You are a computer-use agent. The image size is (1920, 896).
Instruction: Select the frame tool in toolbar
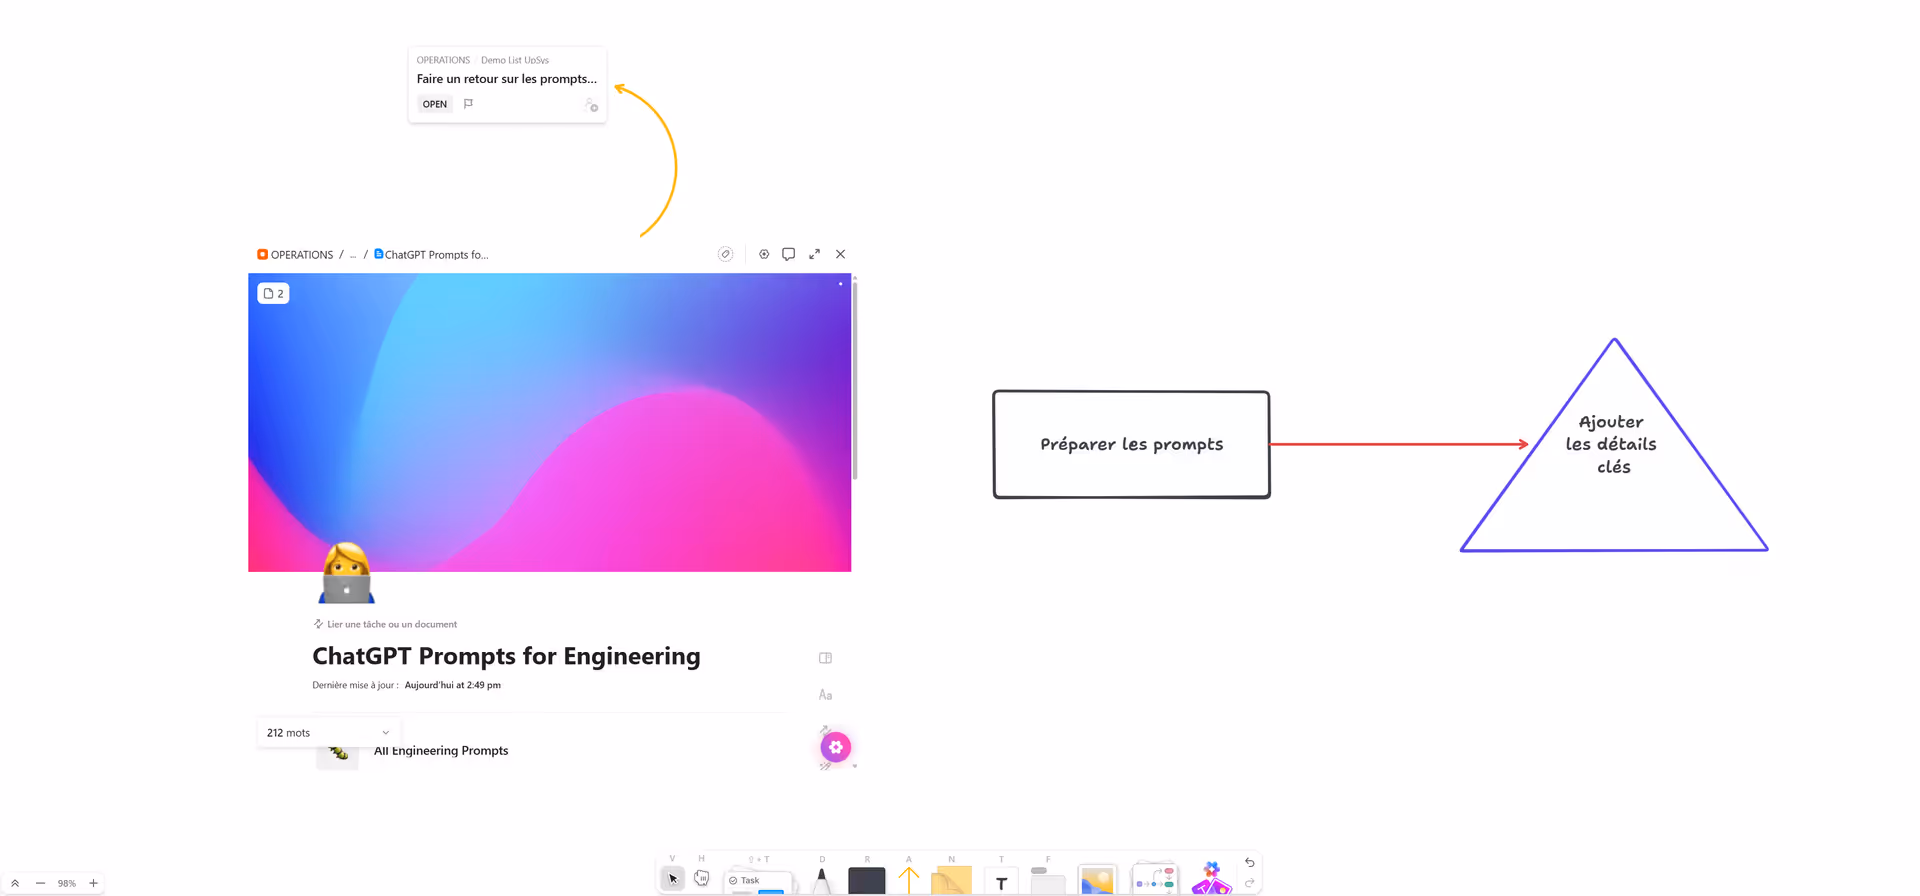(1047, 880)
